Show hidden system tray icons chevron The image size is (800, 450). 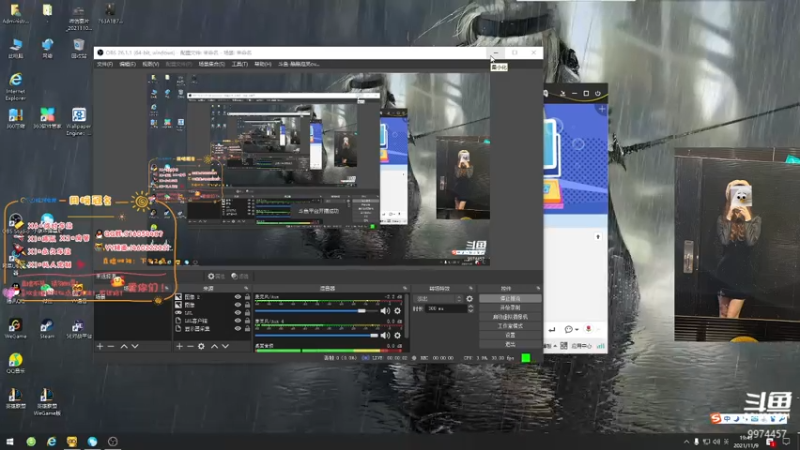tap(686, 442)
